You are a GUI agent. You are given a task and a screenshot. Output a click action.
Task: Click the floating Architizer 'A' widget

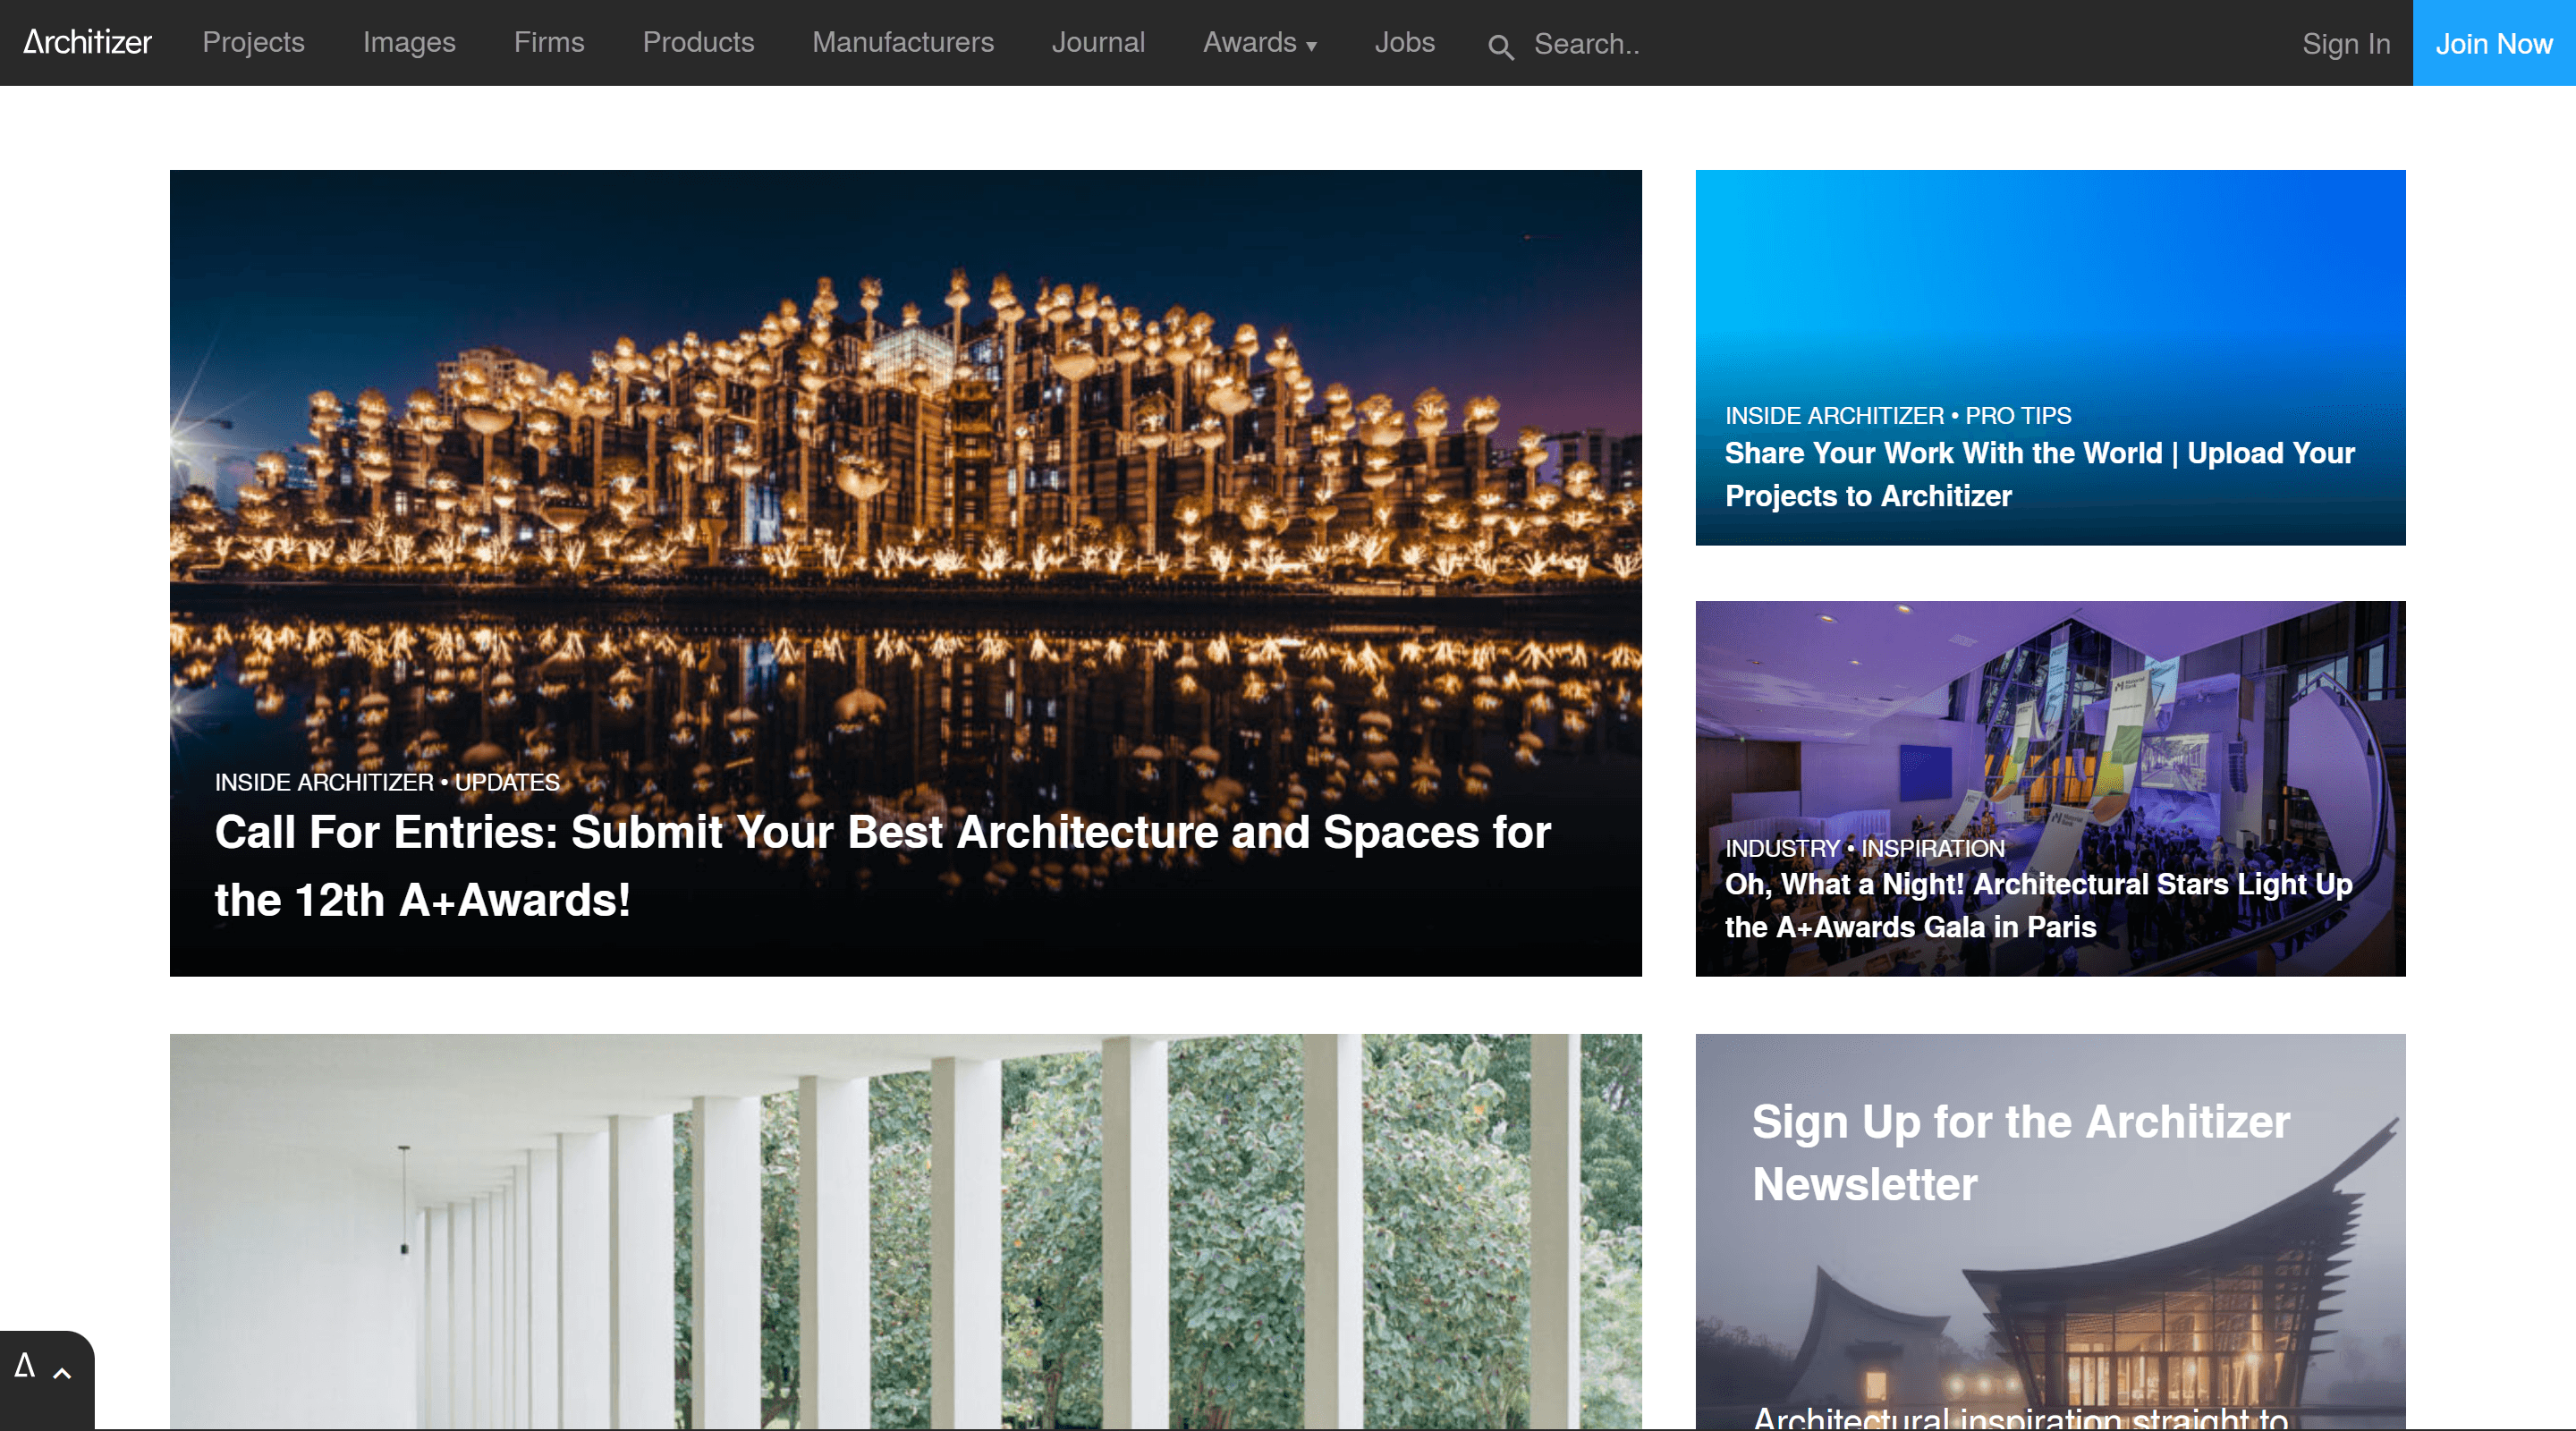click(27, 1365)
